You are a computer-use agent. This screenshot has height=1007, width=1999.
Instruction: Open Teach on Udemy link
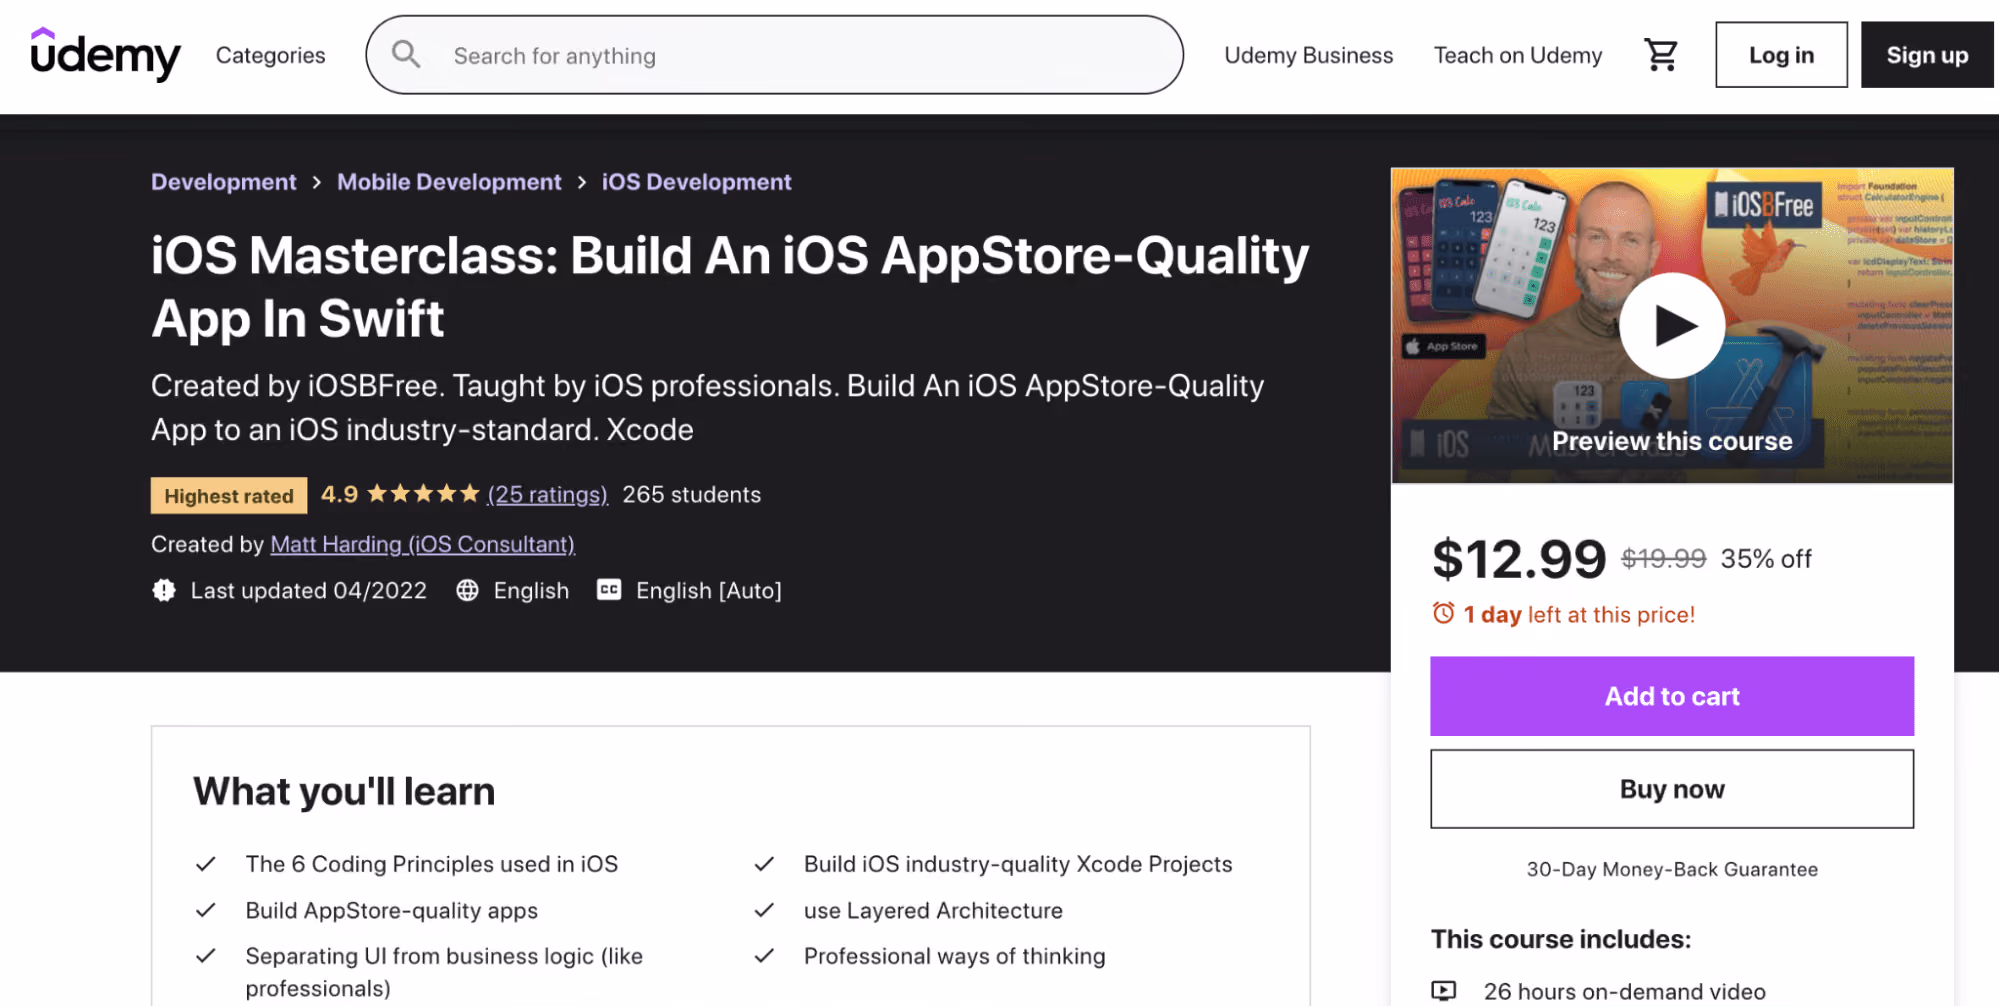click(1517, 55)
